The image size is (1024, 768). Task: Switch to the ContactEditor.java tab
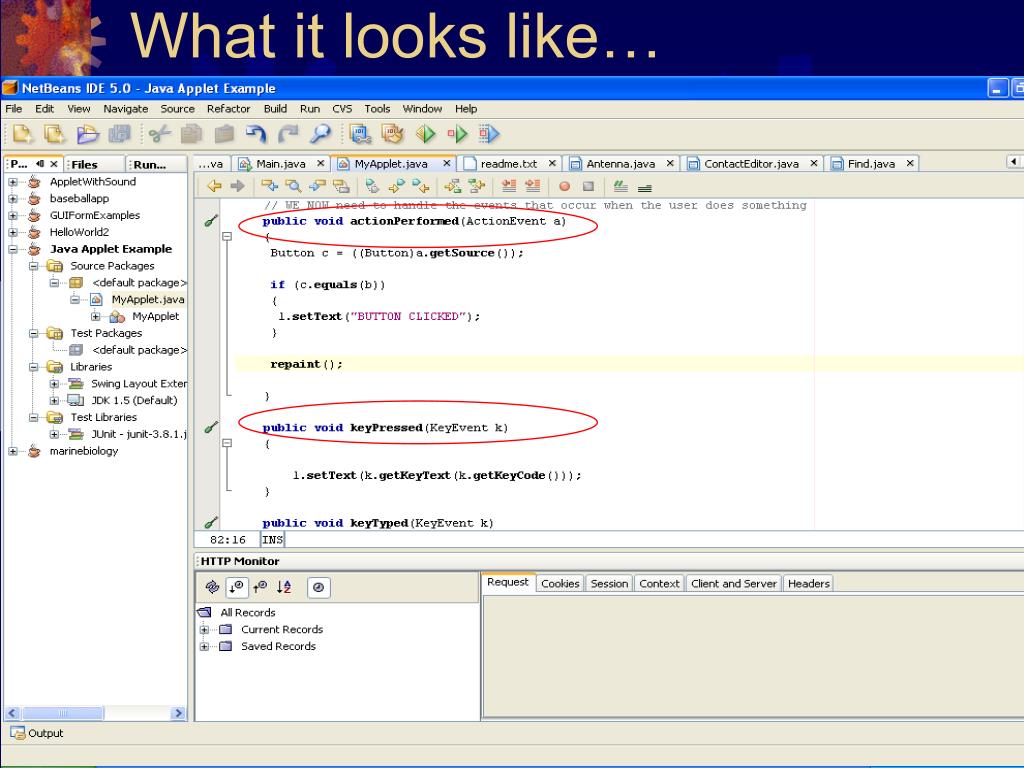click(751, 163)
